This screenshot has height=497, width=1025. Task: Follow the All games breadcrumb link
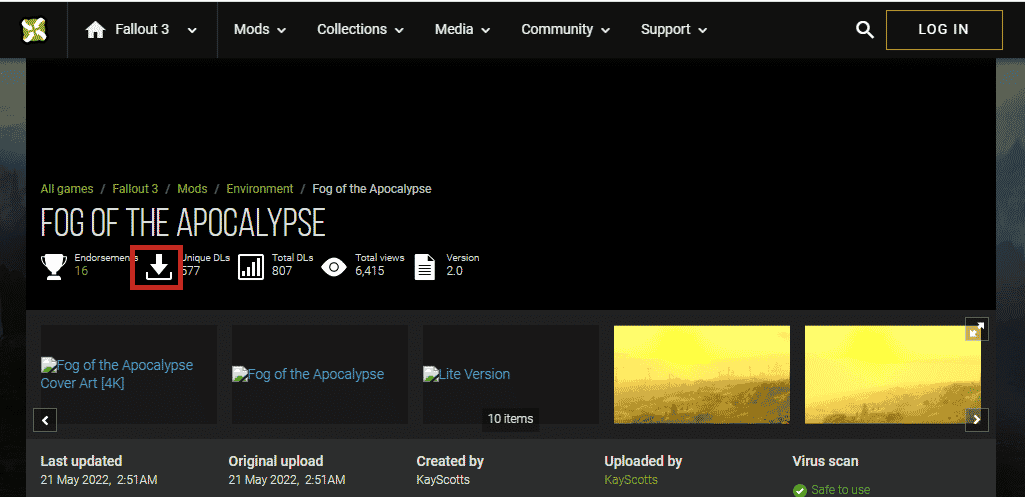pos(67,189)
